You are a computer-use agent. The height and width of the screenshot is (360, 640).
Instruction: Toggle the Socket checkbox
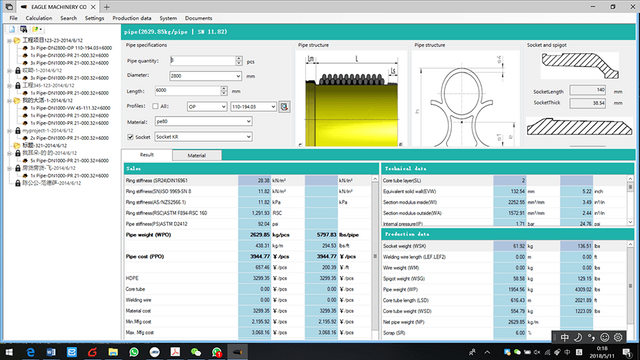[x=130, y=137]
